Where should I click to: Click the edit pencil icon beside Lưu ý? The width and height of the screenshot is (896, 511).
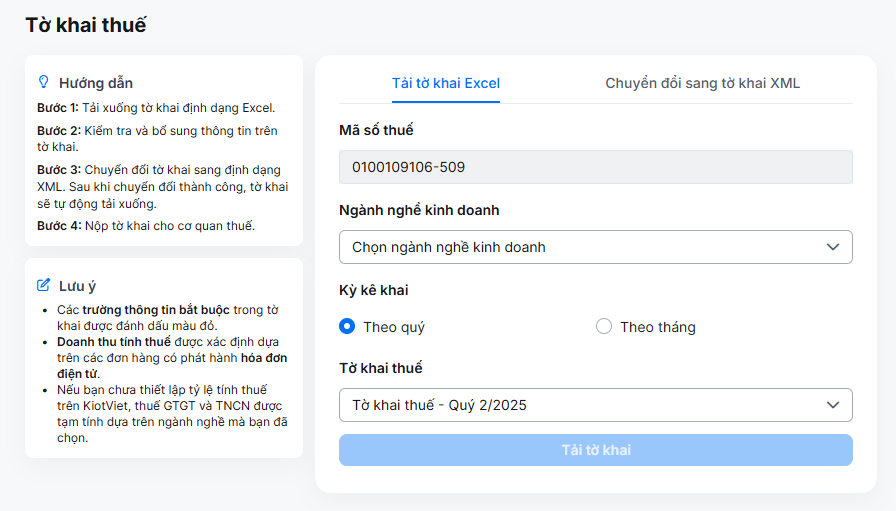coord(43,285)
